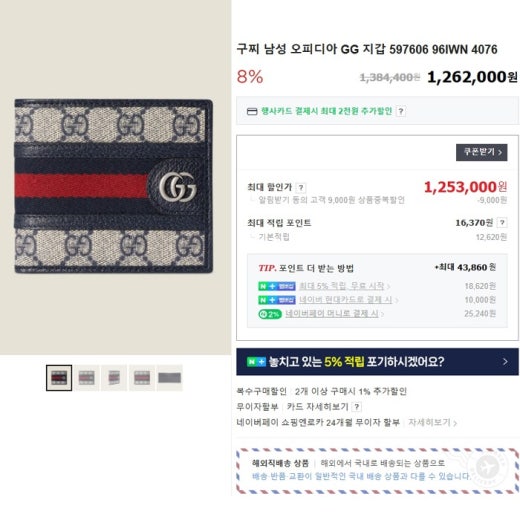Click the 쿠폰받기 button
The image size is (520, 520).
point(481,152)
